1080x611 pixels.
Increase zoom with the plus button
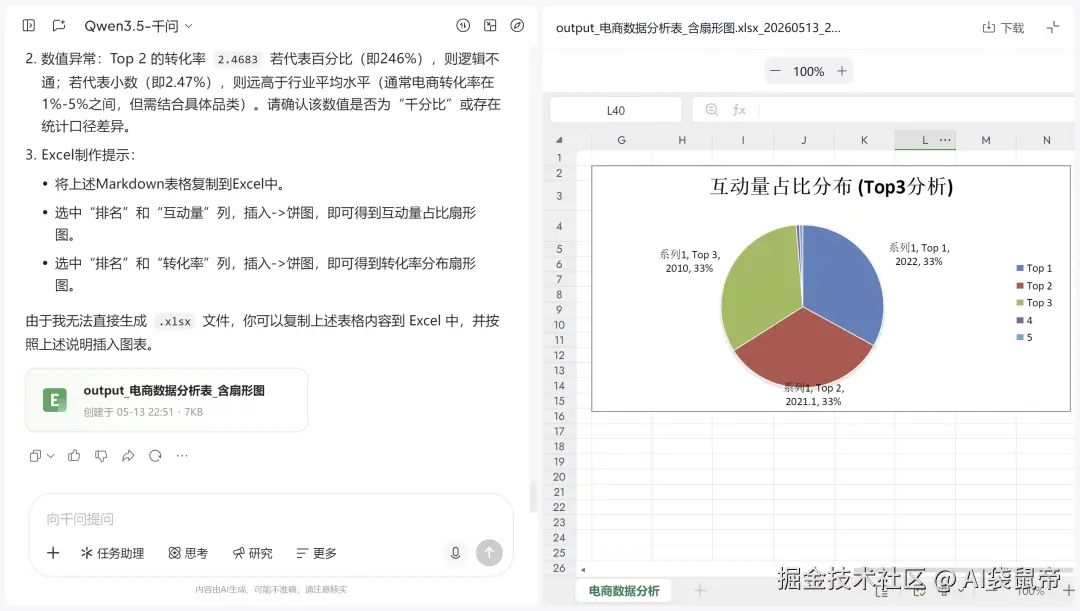(842, 71)
